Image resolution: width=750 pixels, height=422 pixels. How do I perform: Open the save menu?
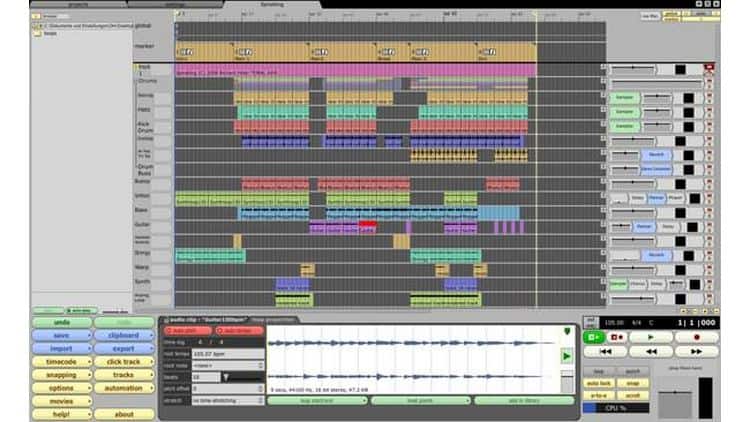point(62,335)
